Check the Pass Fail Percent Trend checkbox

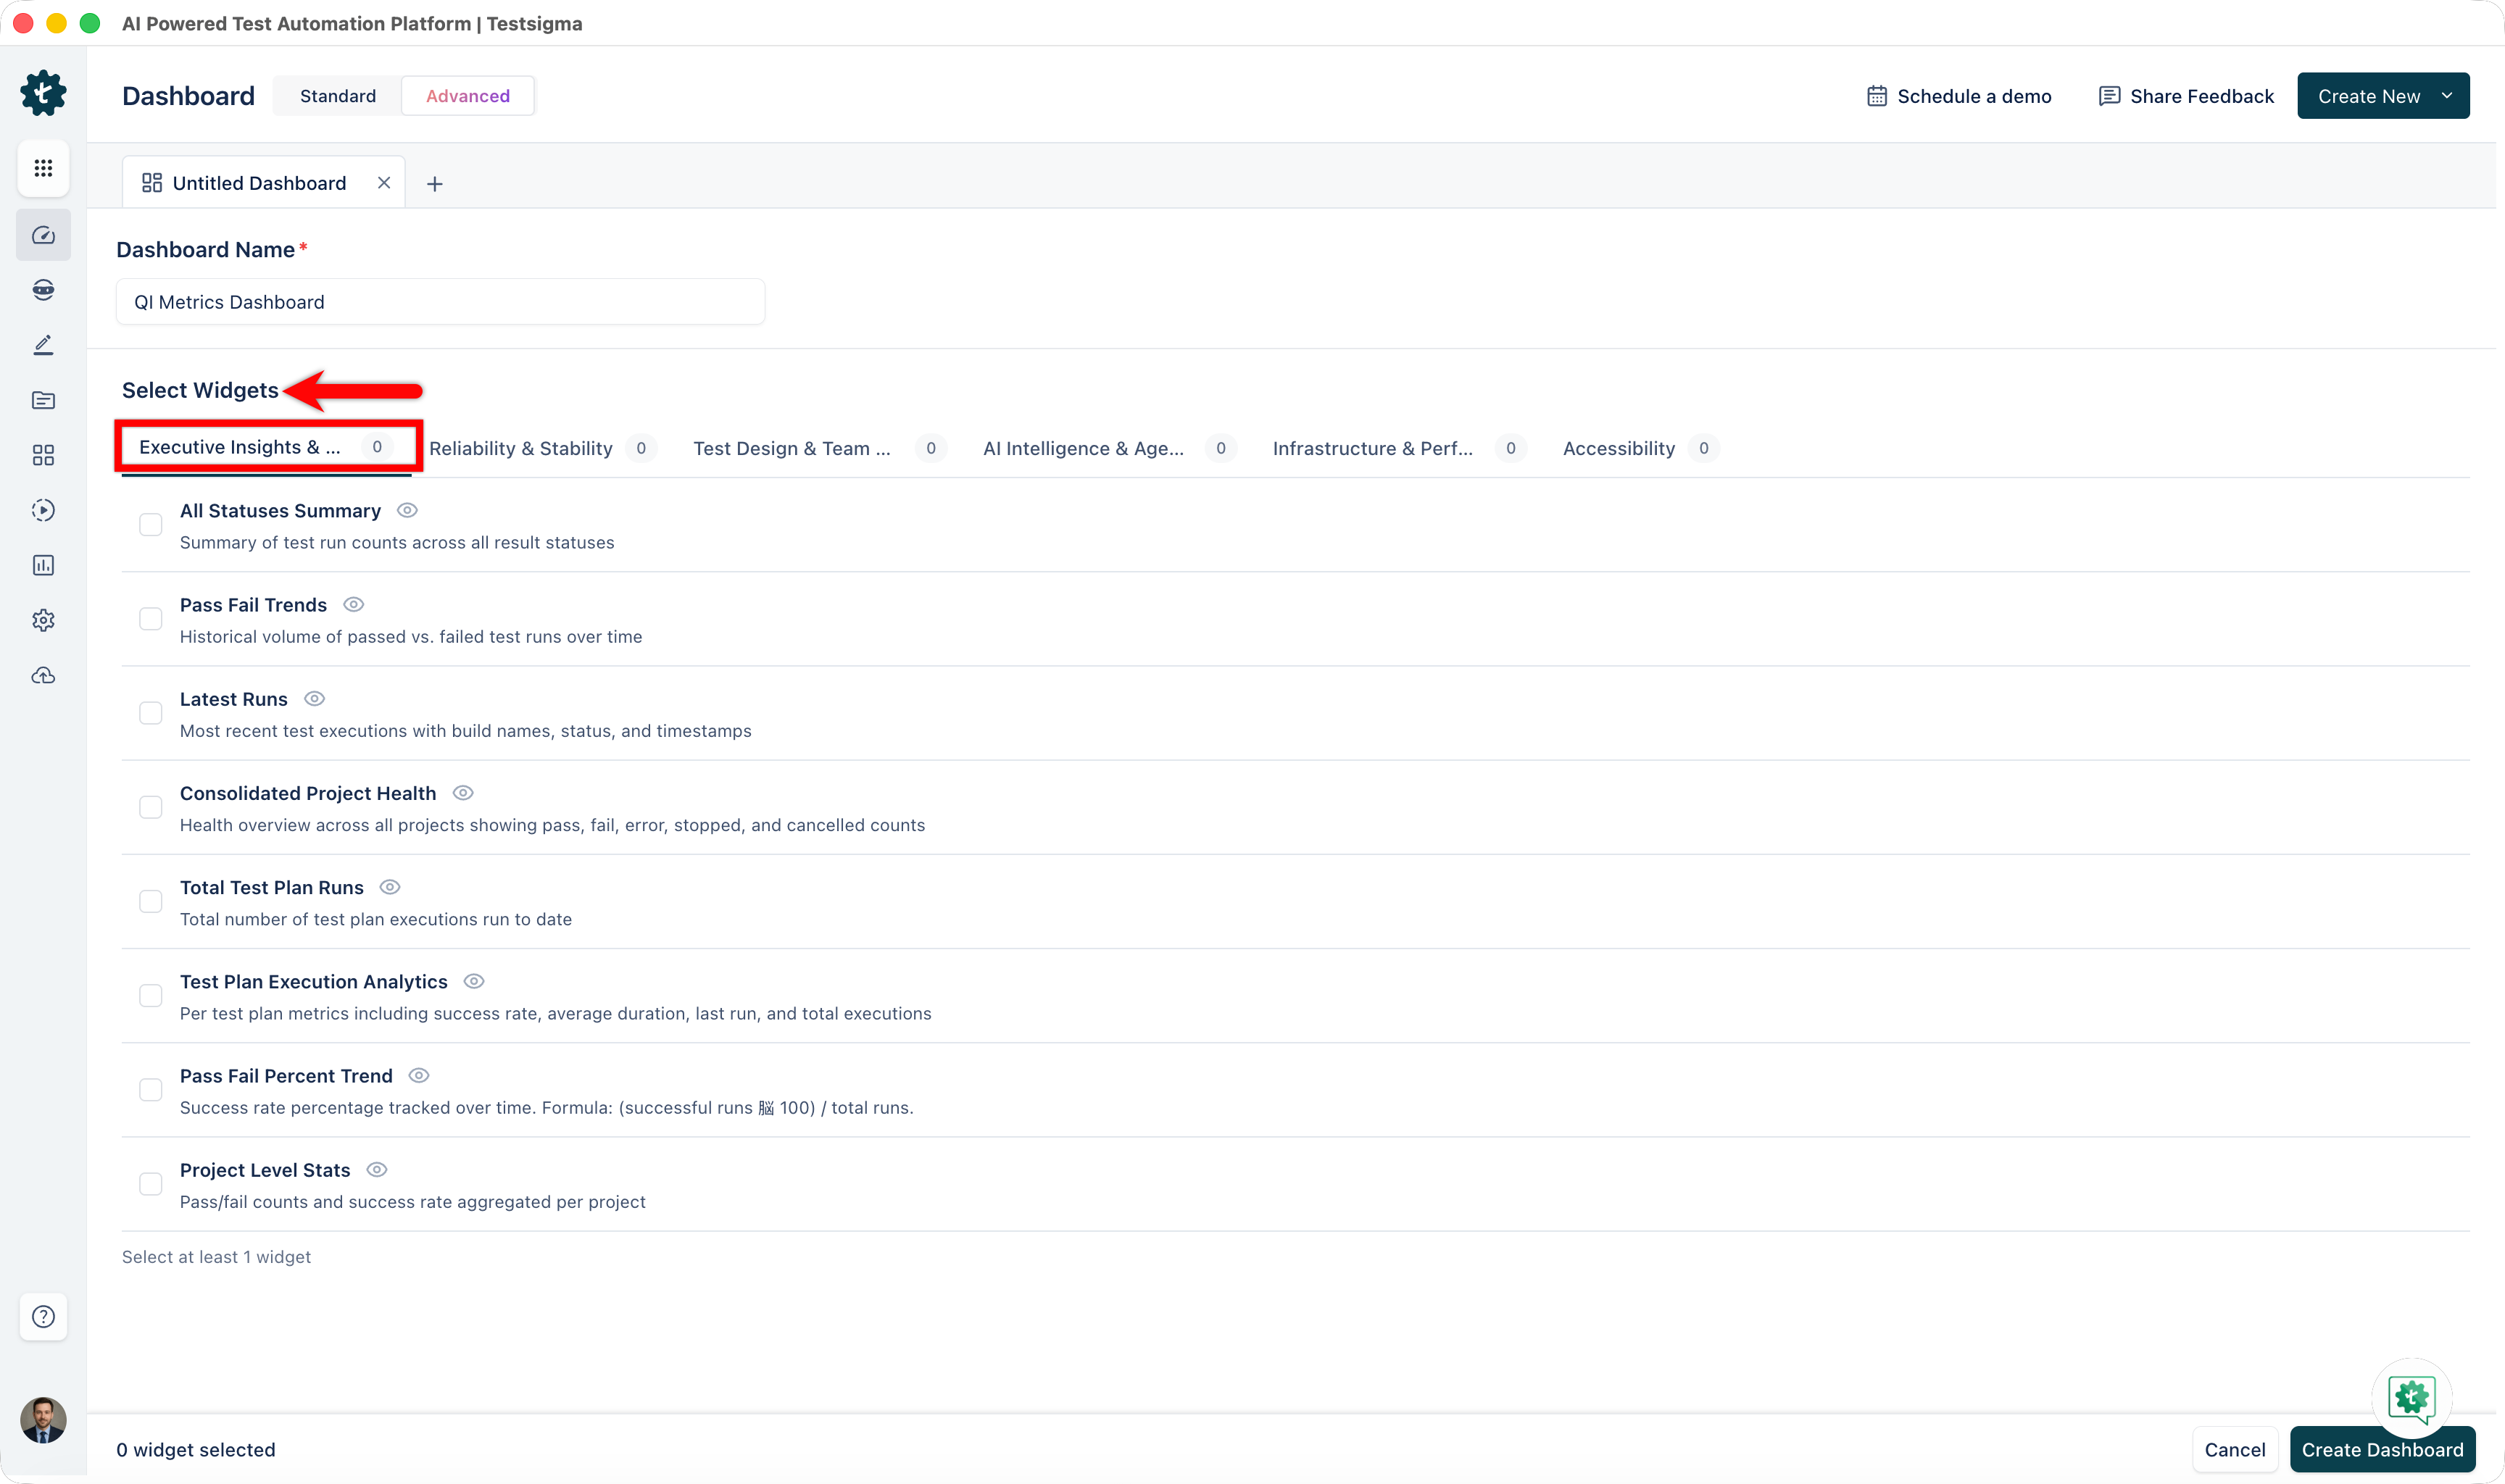pyautogui.click(x=151, y=1090)
